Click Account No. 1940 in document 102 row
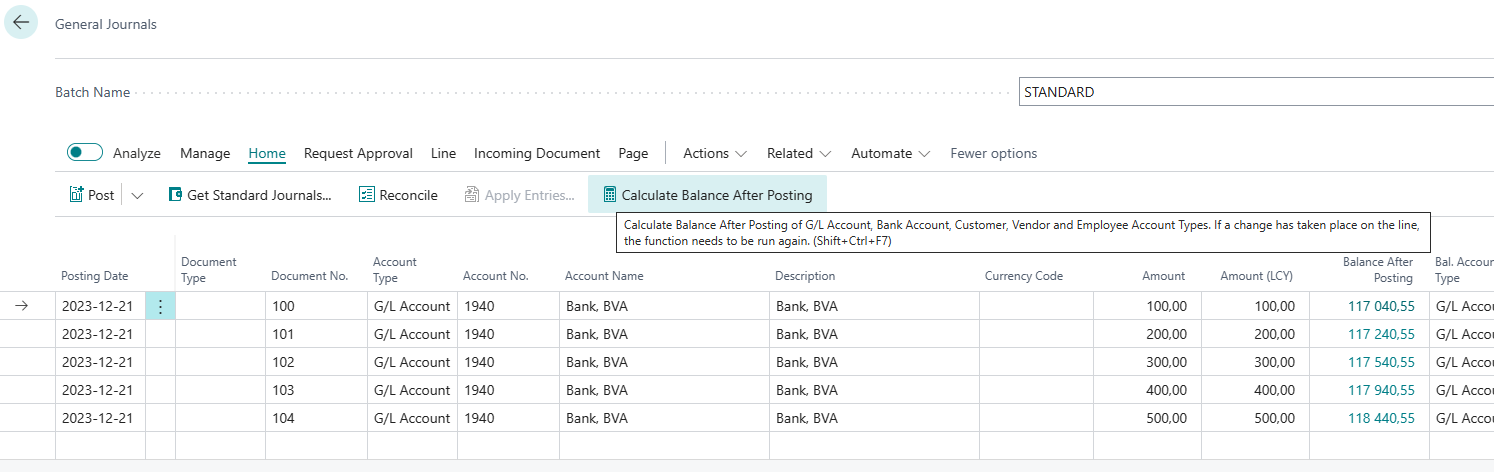The image size is (1494, 472). pos(508,362)
